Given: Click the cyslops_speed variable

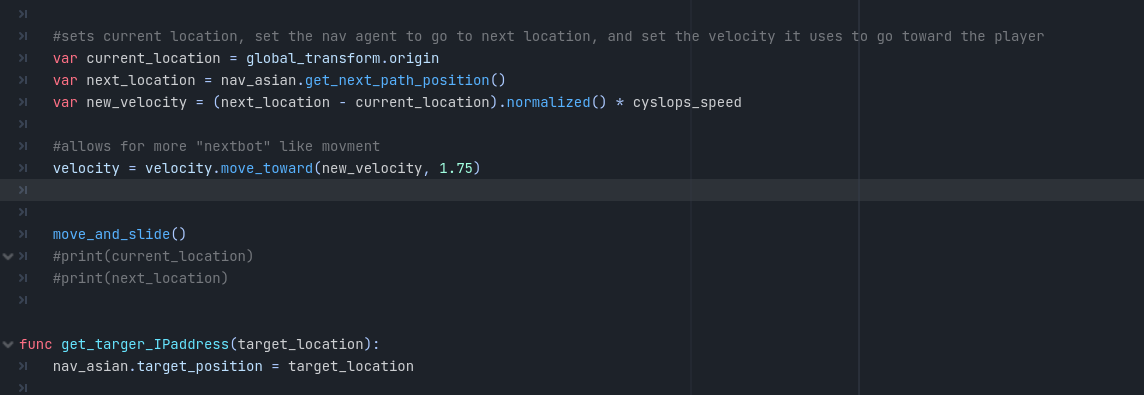Looking at the screenshot, I should point(687,102).
